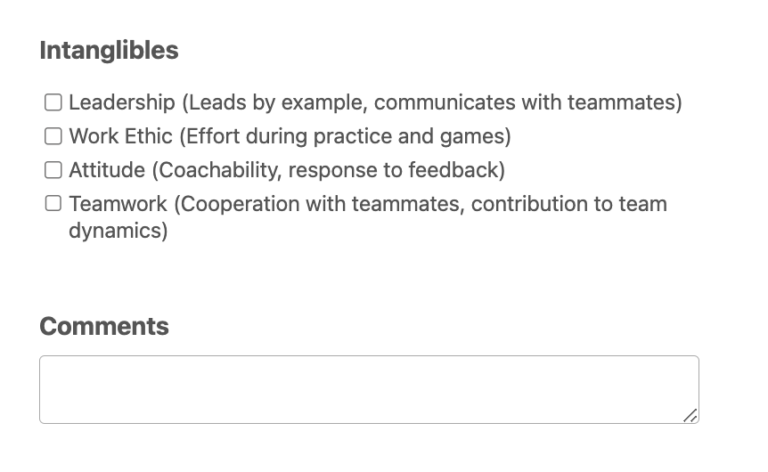Click the Comments section heading
The width and height of the screenshot is (768, 472).
tap(104, 326)
